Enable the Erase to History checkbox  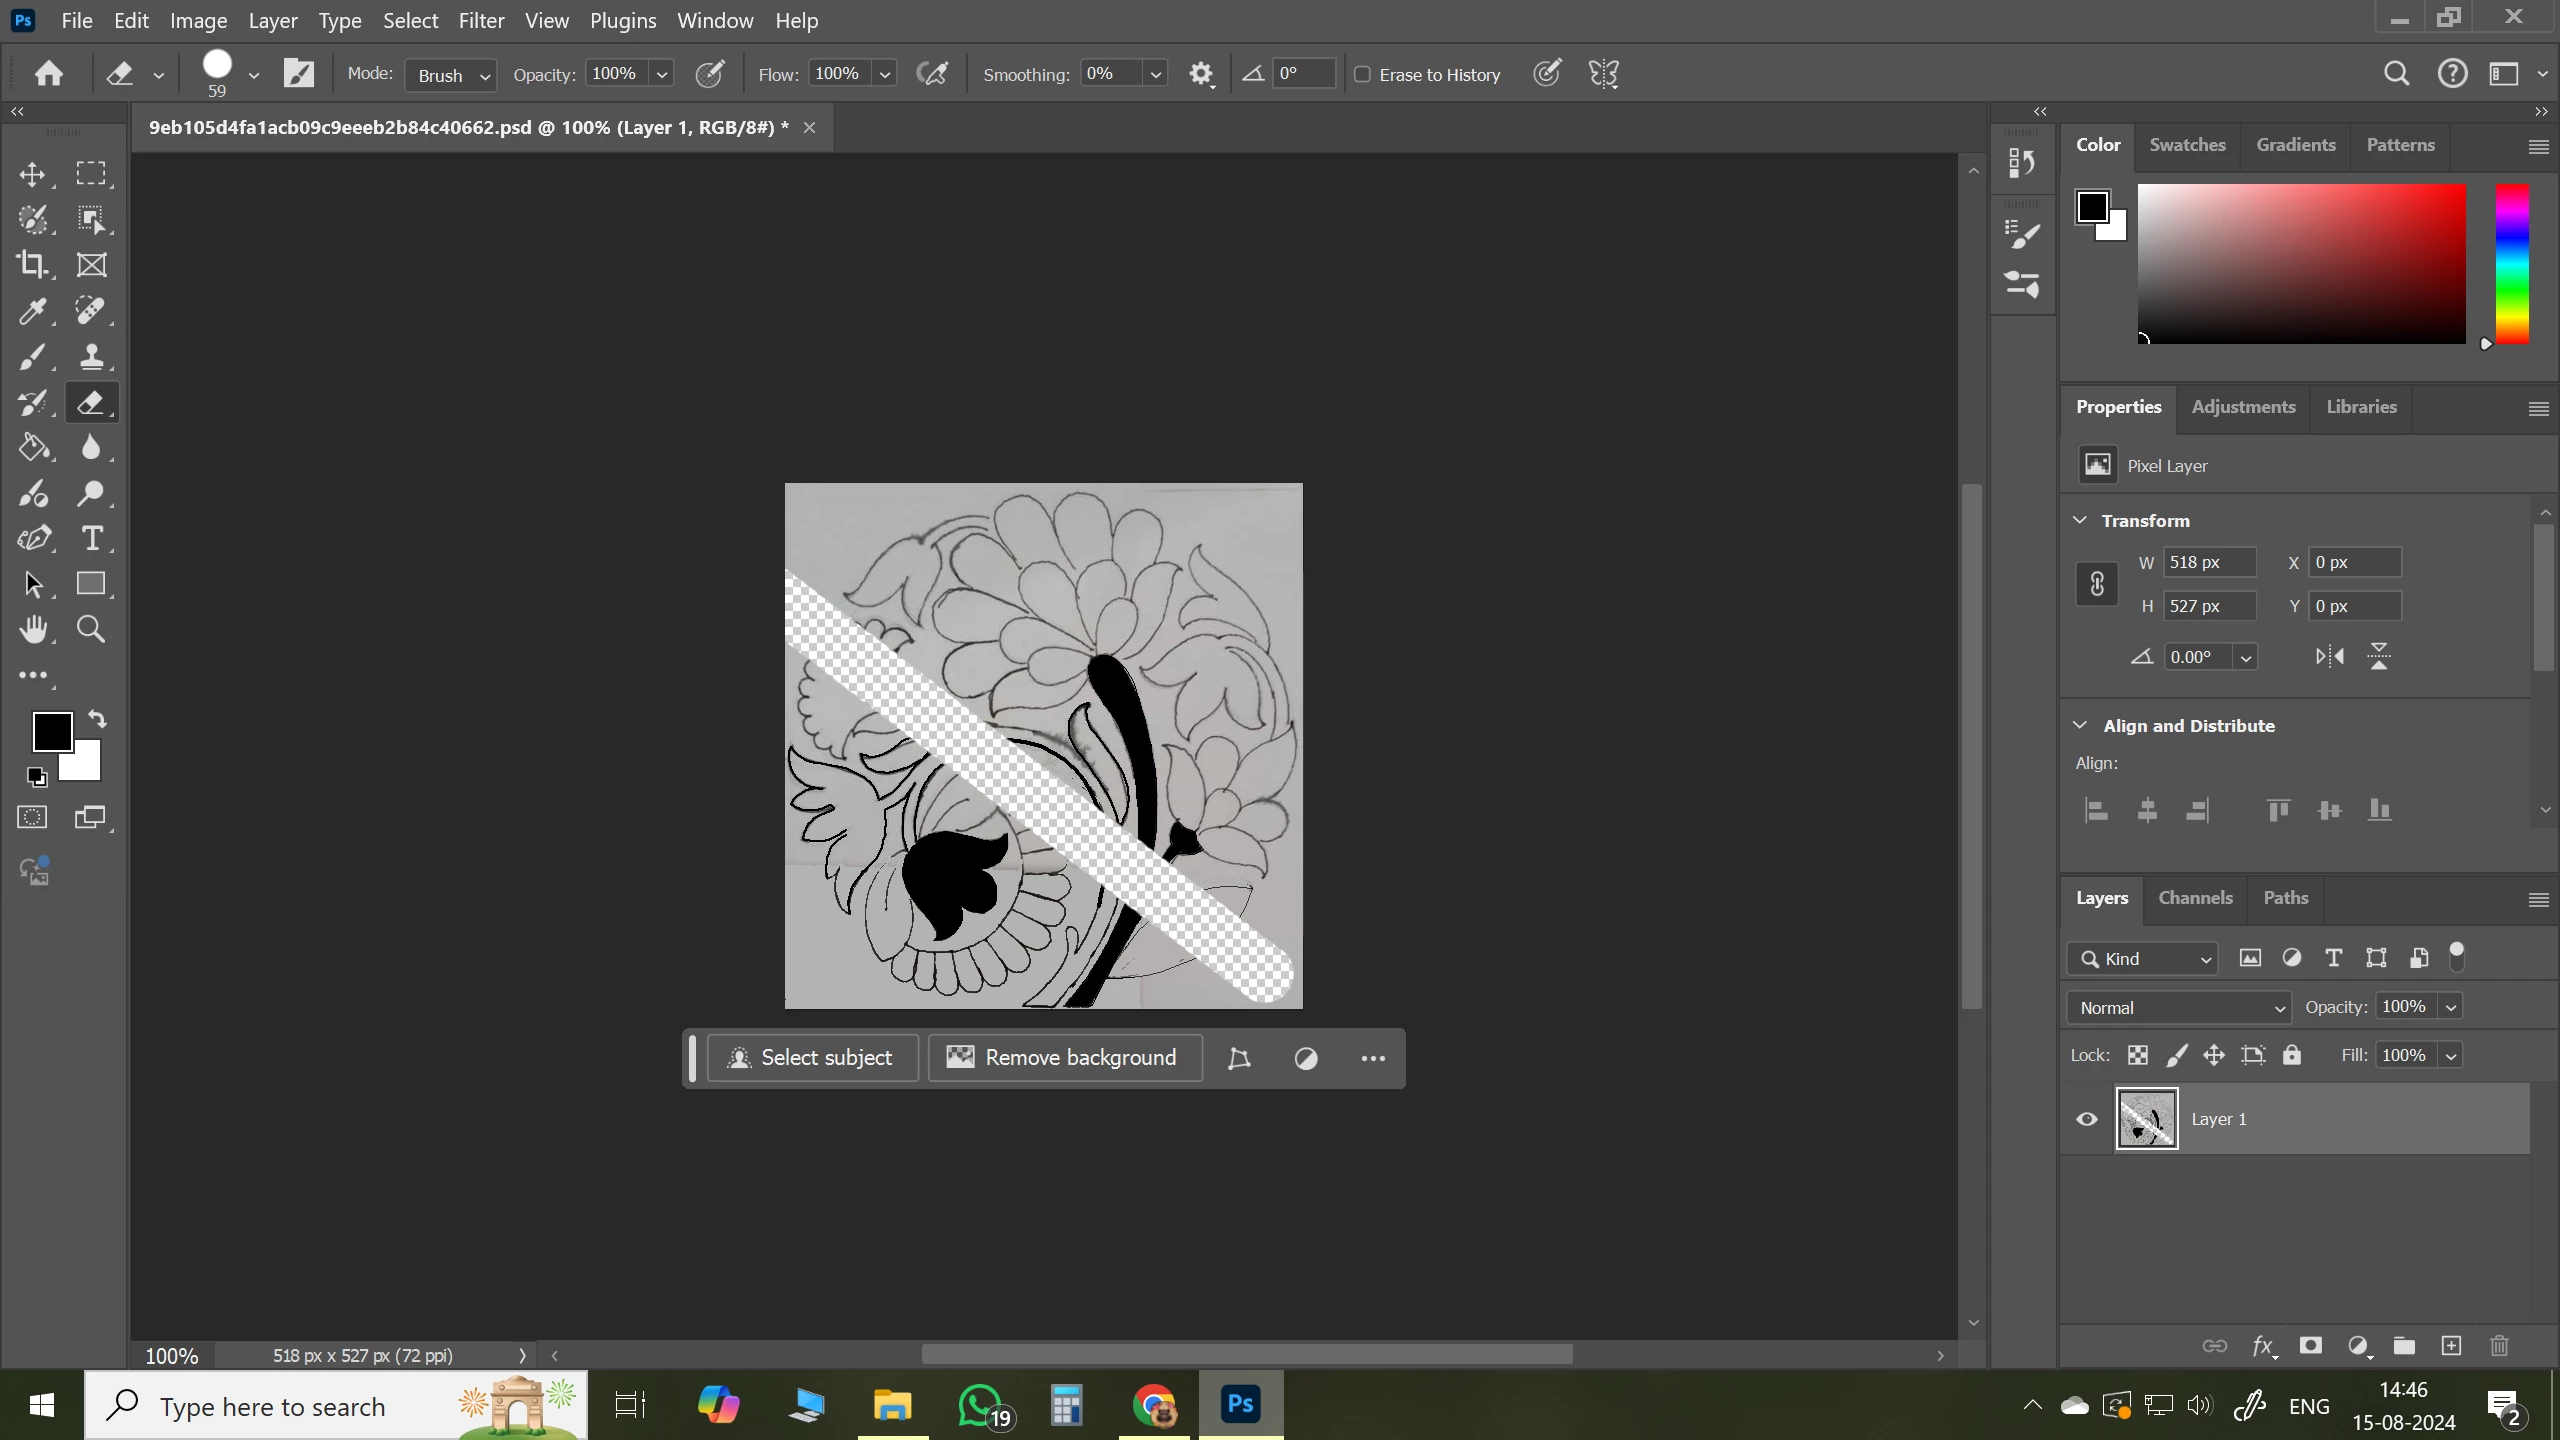coord(1362,75)
